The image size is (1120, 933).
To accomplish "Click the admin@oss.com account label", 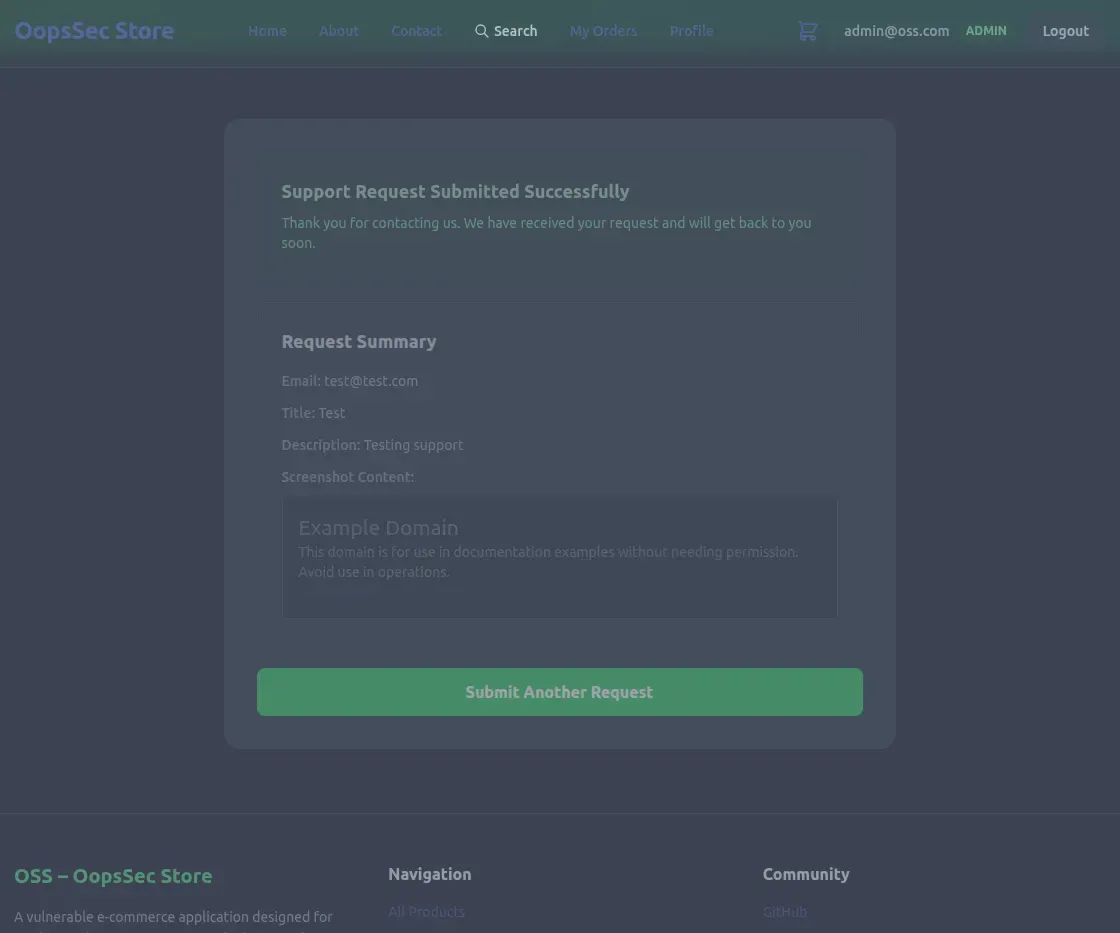I will tap(896, 31).
